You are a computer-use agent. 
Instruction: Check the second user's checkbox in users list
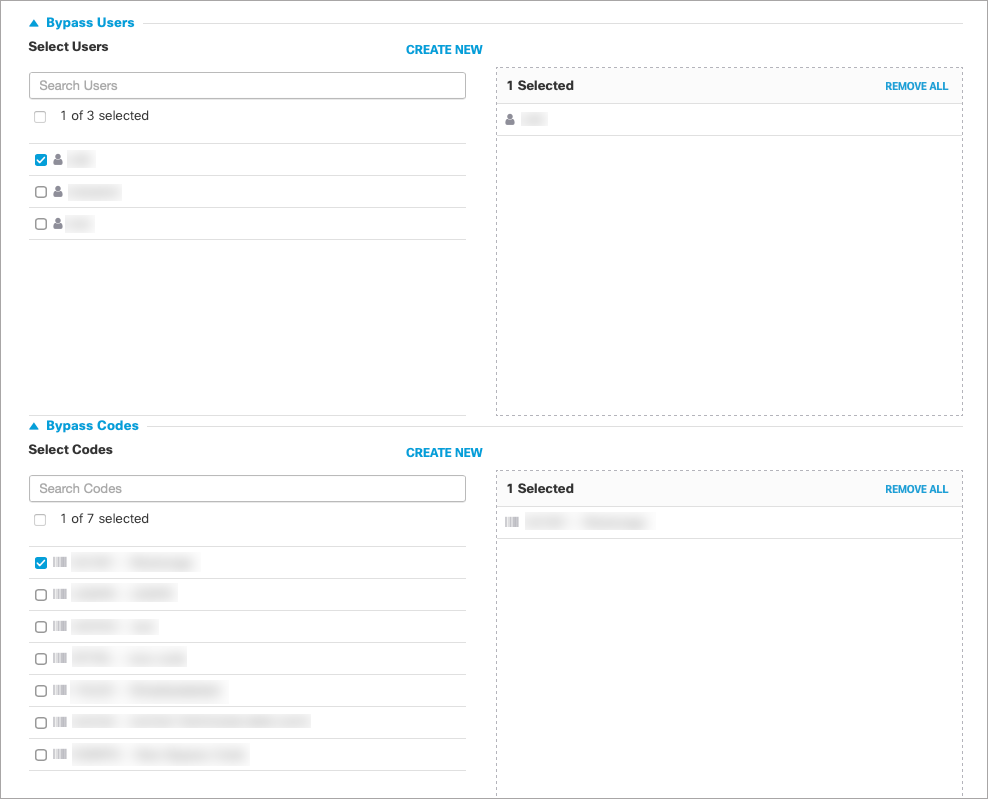pyautogui.click(x=41, y=192)
